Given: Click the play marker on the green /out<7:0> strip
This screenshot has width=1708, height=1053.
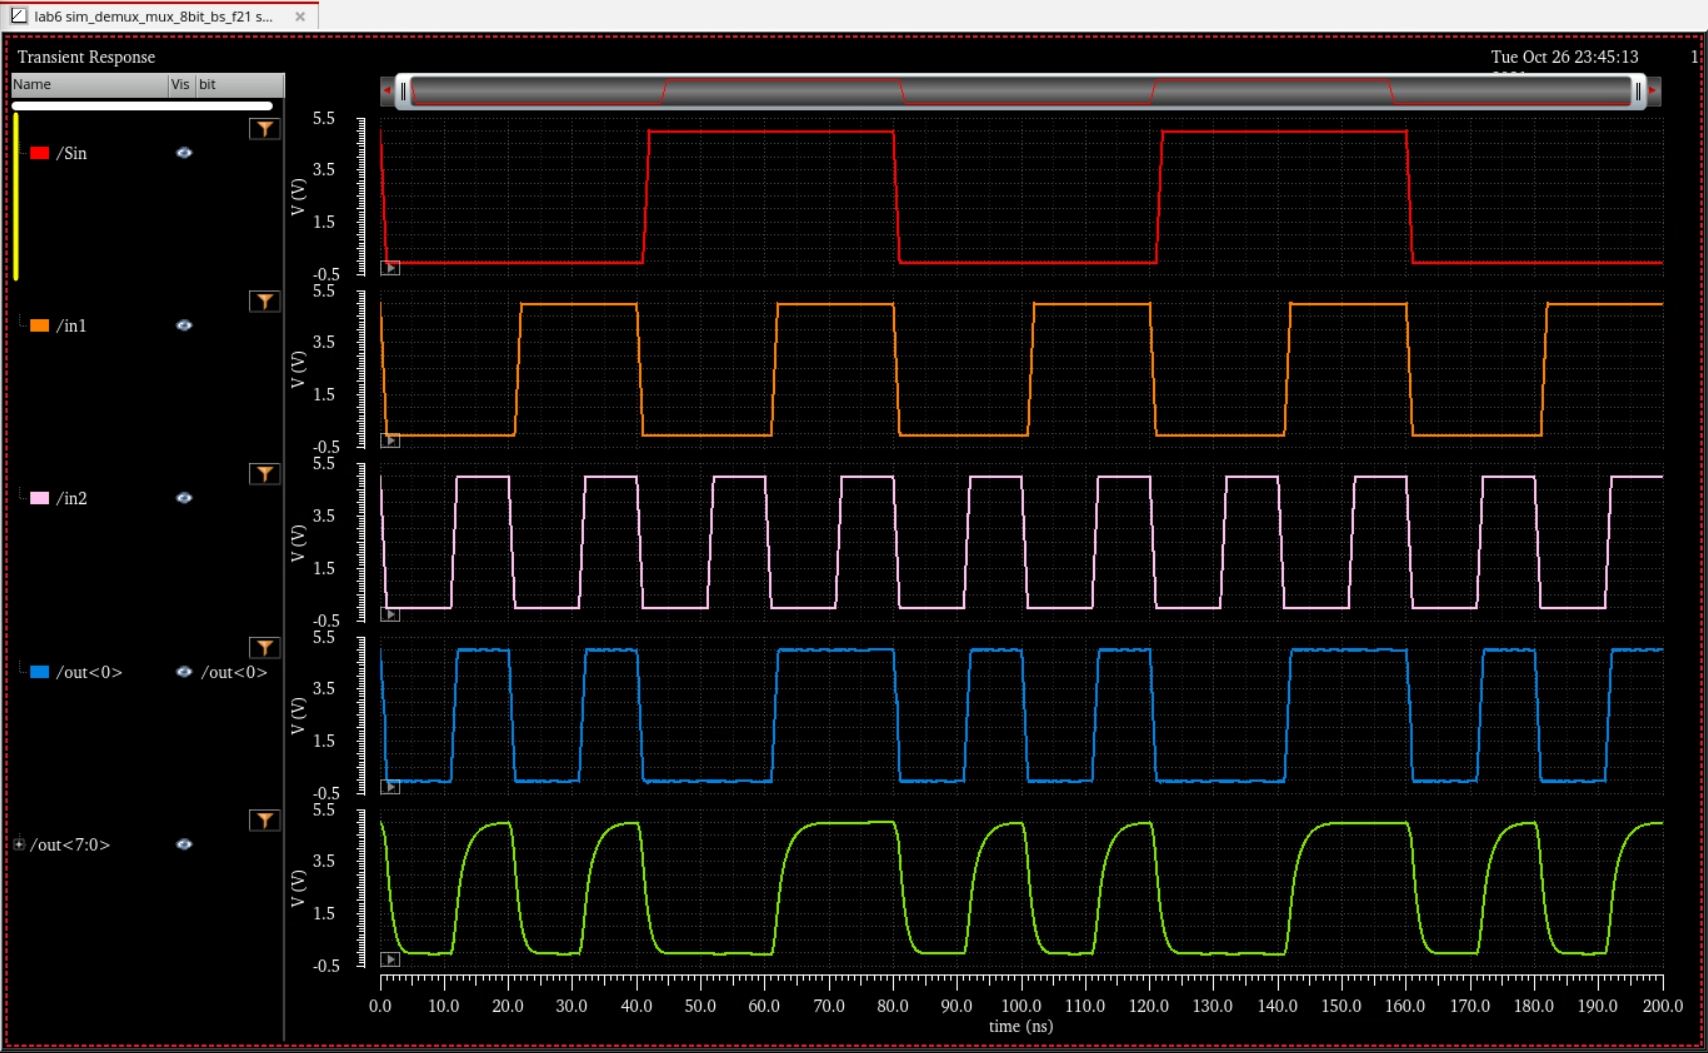Looking at the screenshot, I should (391, 960).
